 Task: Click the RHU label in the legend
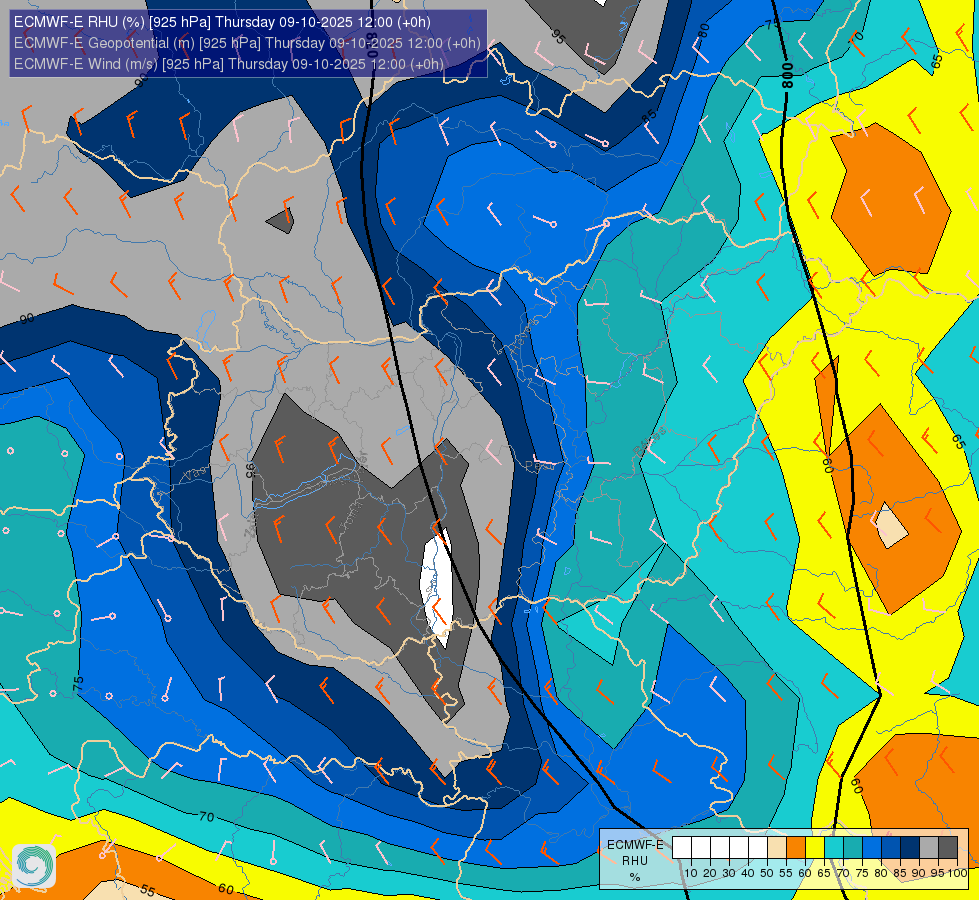[635, 861]
